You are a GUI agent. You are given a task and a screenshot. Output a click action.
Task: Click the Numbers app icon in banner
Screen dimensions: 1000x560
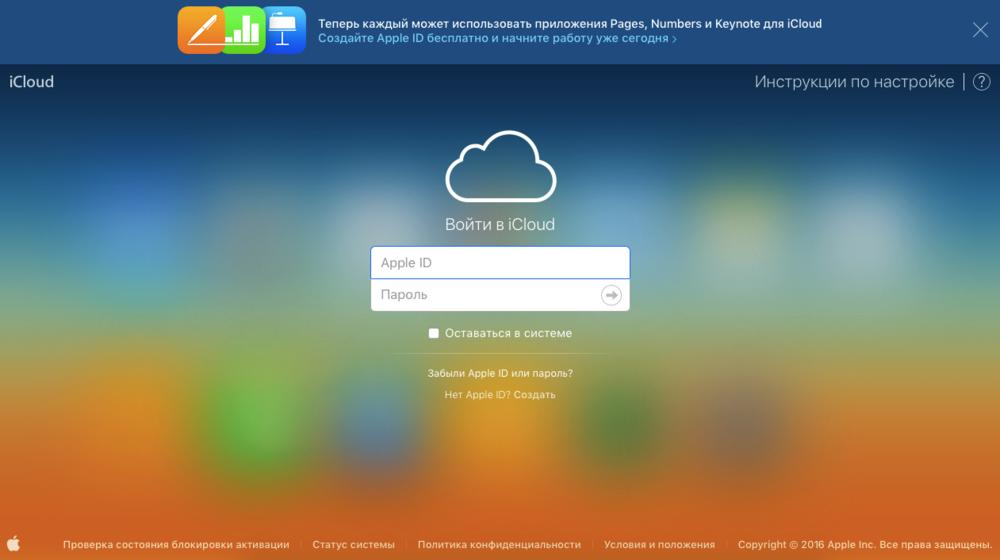pos(245,30)
